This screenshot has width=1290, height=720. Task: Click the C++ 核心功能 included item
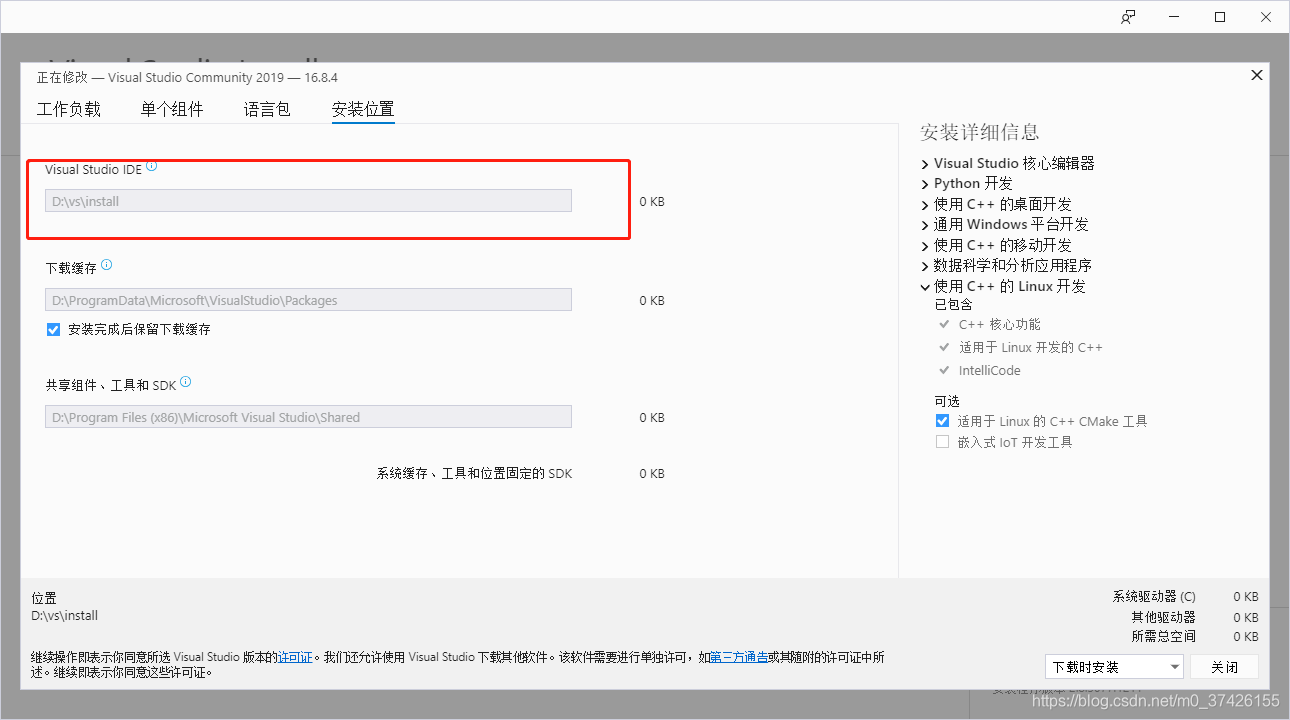(x=999, y=324)
